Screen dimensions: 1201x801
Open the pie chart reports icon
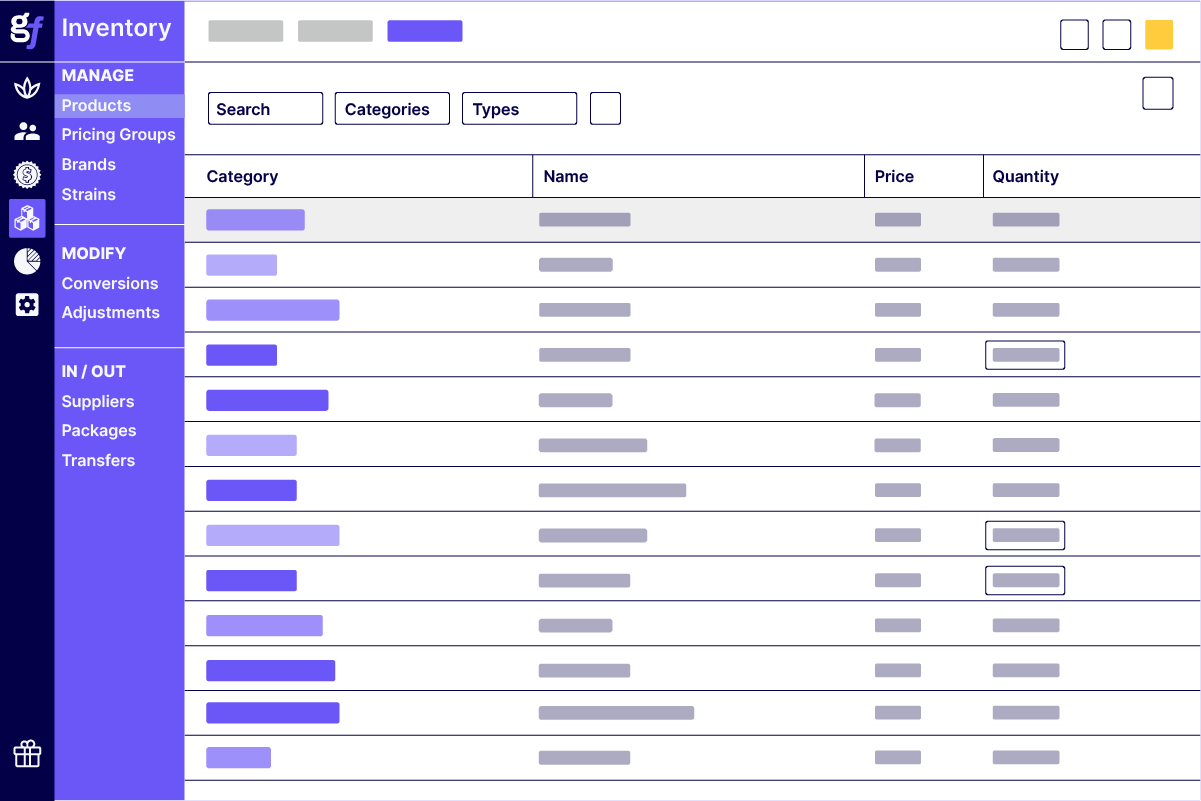[x=27, y=261]
